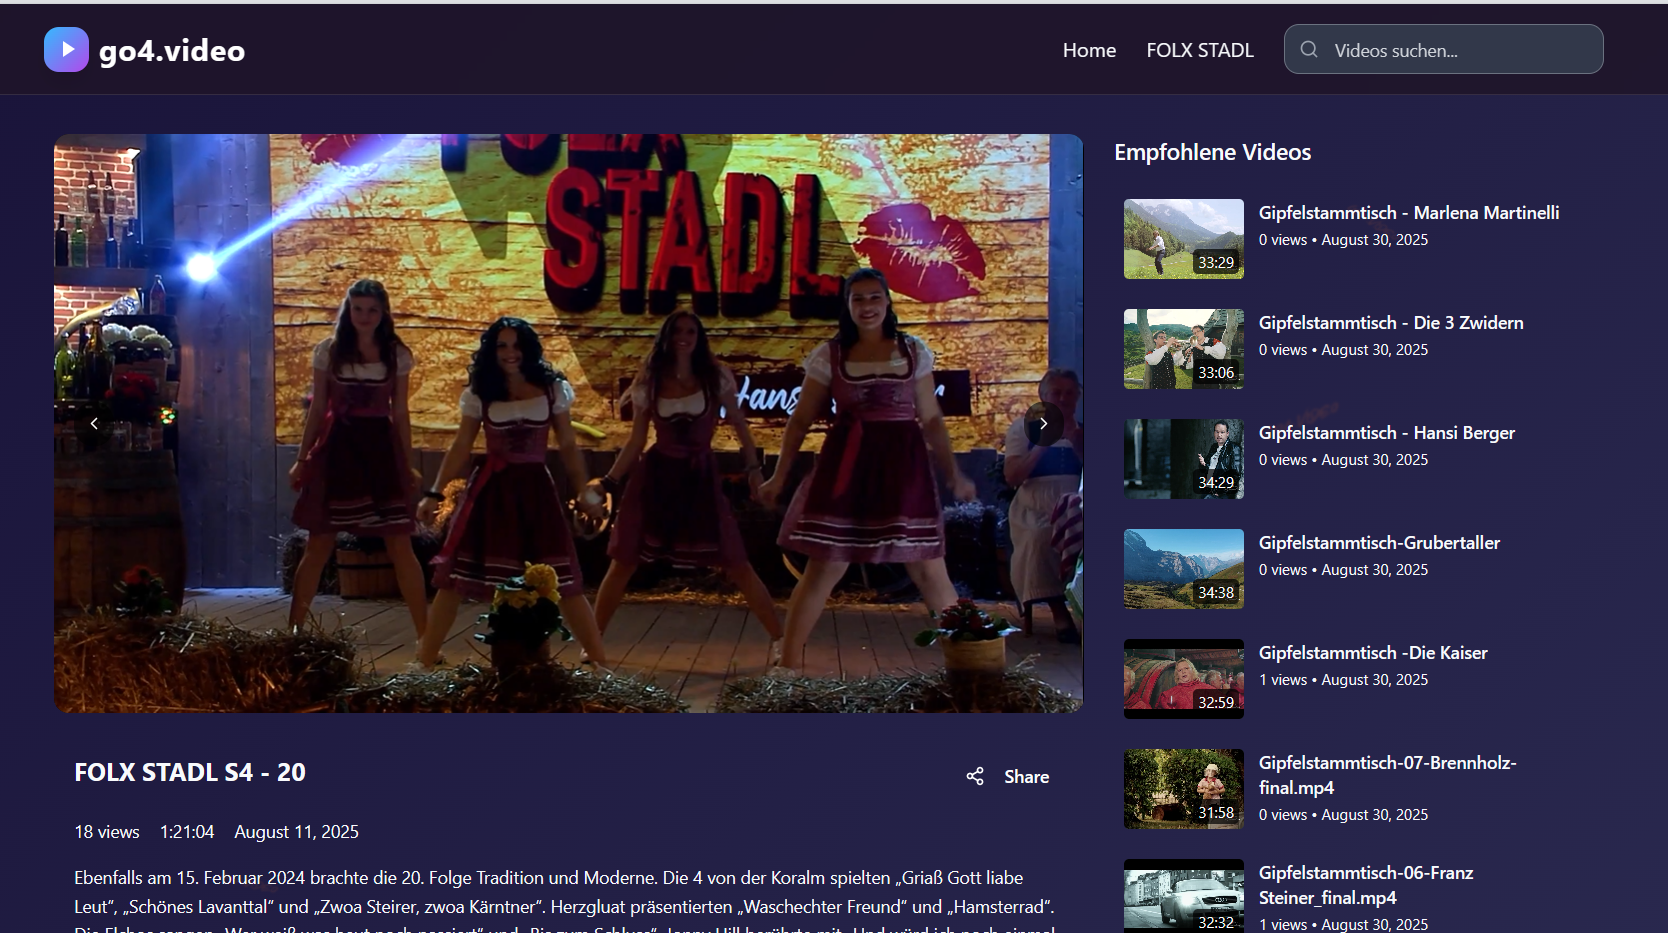Click the '33:29' duration badge
The width and height of the screenshot is (1668, 933).
click(x=1216, y=263)
